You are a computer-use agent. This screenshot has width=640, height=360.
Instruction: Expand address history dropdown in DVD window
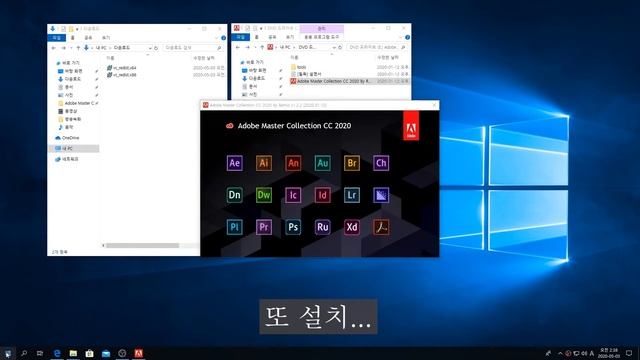tap(334, 47)
